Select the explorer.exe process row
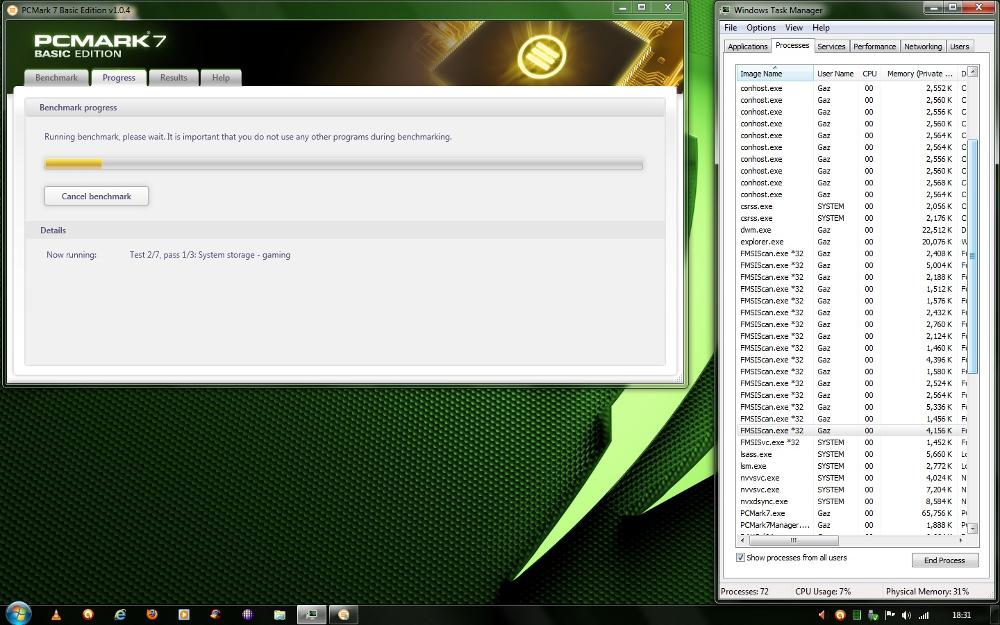 (x=851, y=242)
